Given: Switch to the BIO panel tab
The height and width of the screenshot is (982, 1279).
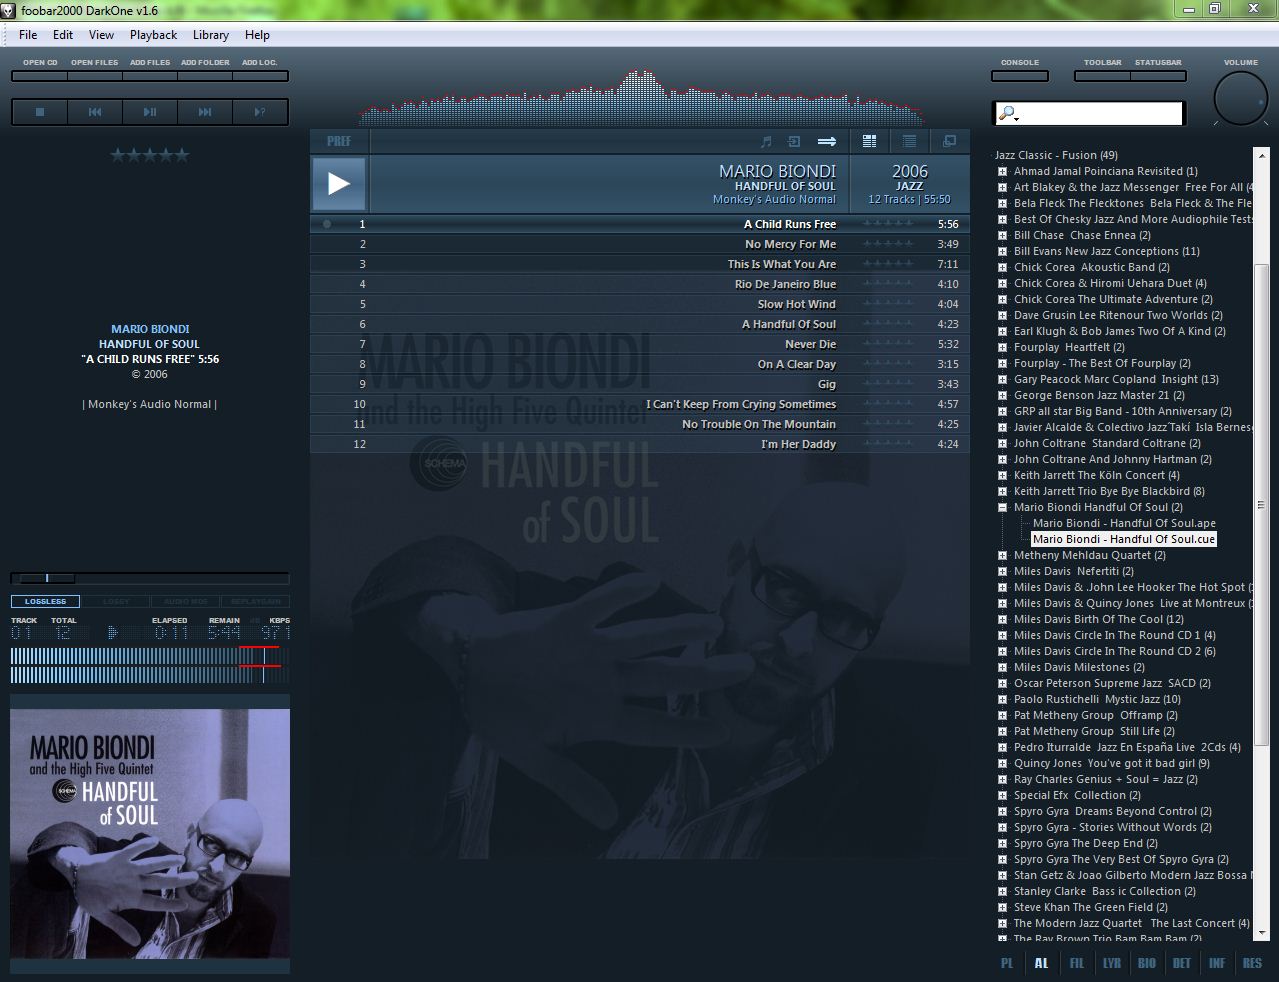Looking at the screenshot, I should tap(1147, 963).
